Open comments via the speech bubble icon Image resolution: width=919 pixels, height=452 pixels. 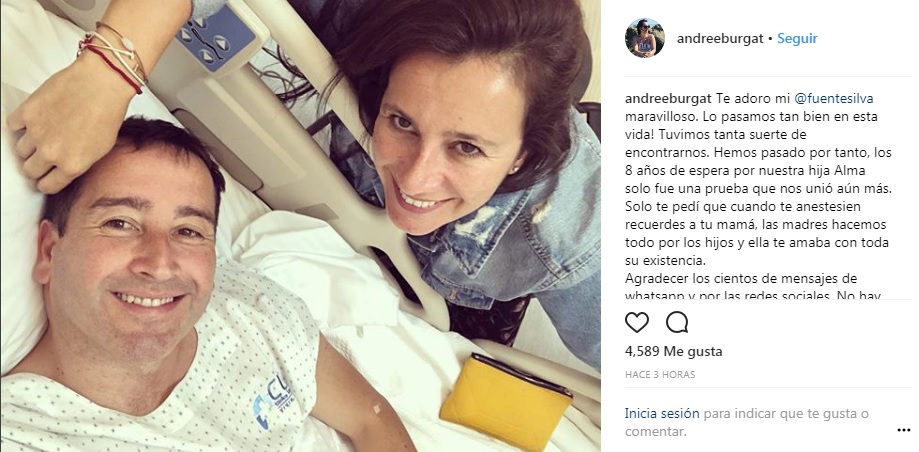[x=677, y=322]
